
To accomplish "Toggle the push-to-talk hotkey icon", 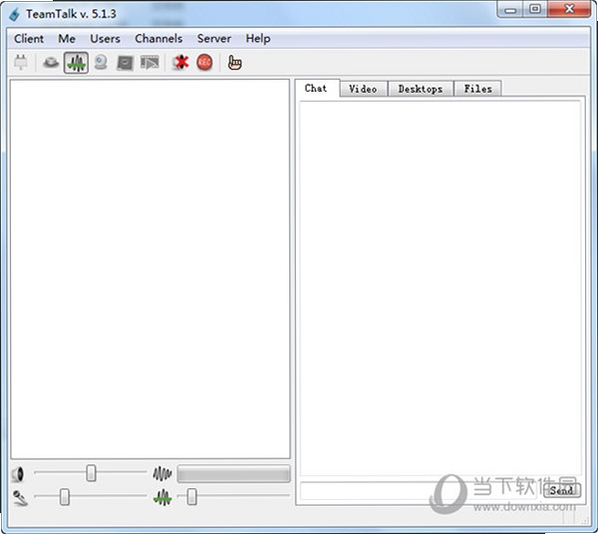I will coord(51,63).
